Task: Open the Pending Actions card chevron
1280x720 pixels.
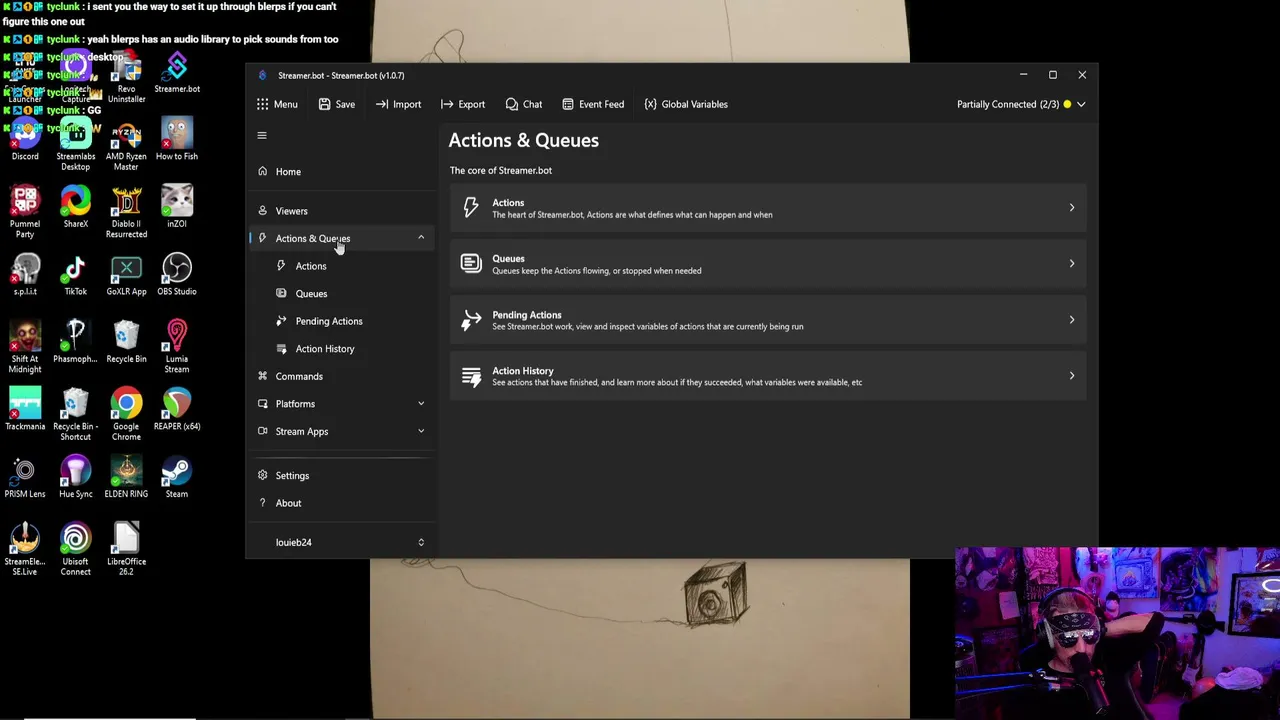Action: [1072, 320]
